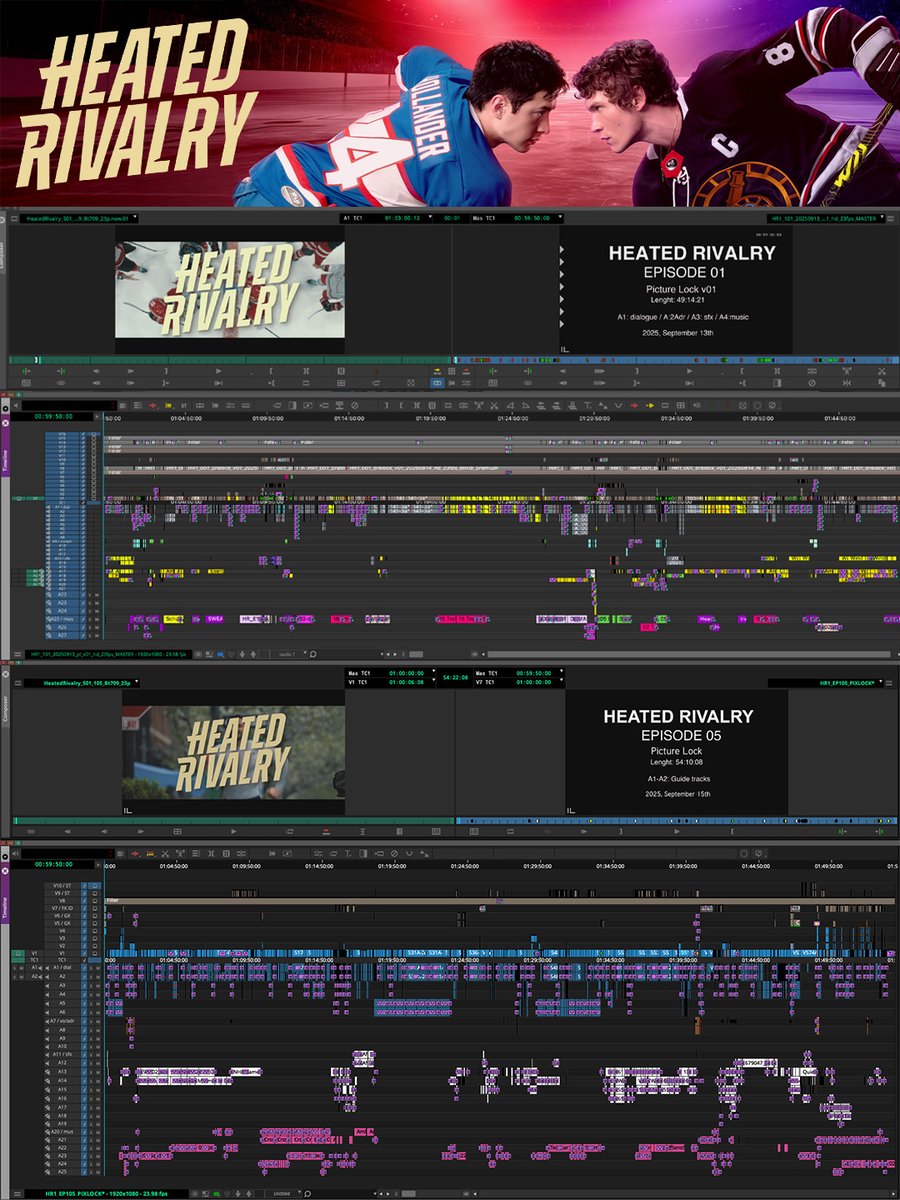Viewport: 900px width, 1200px height.
Task: Select the red Overwrite arrow in timeline toolbar
Action: click(x=152, y=403)
